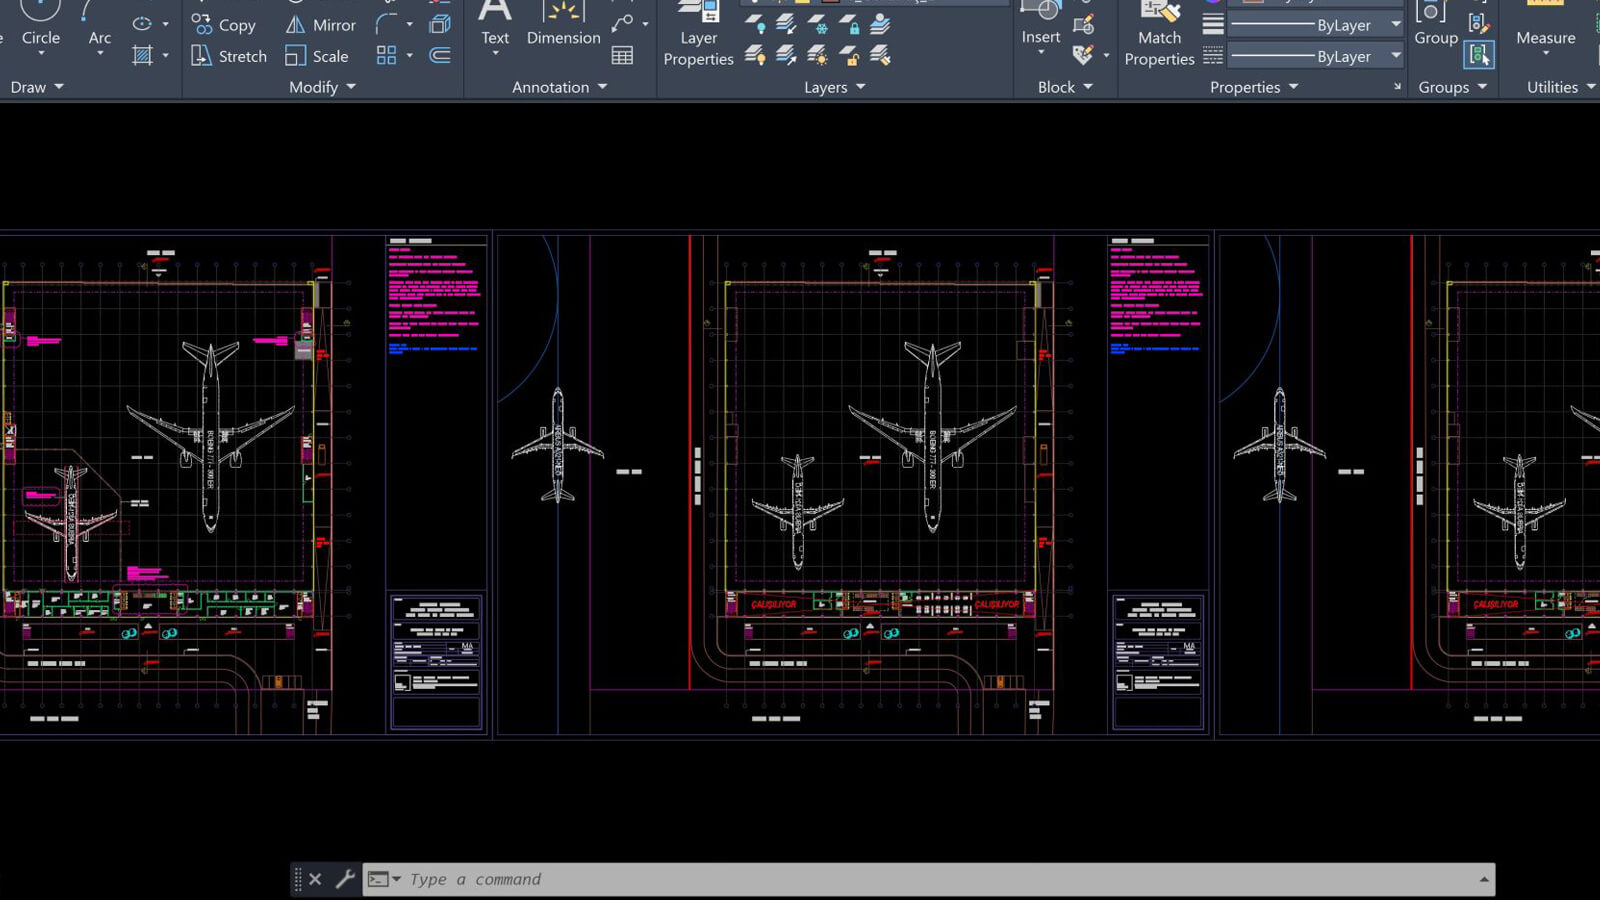Expand the Annotation panel
The width and height of the screenshot is (1600, 900).
[x=559, y=87]
